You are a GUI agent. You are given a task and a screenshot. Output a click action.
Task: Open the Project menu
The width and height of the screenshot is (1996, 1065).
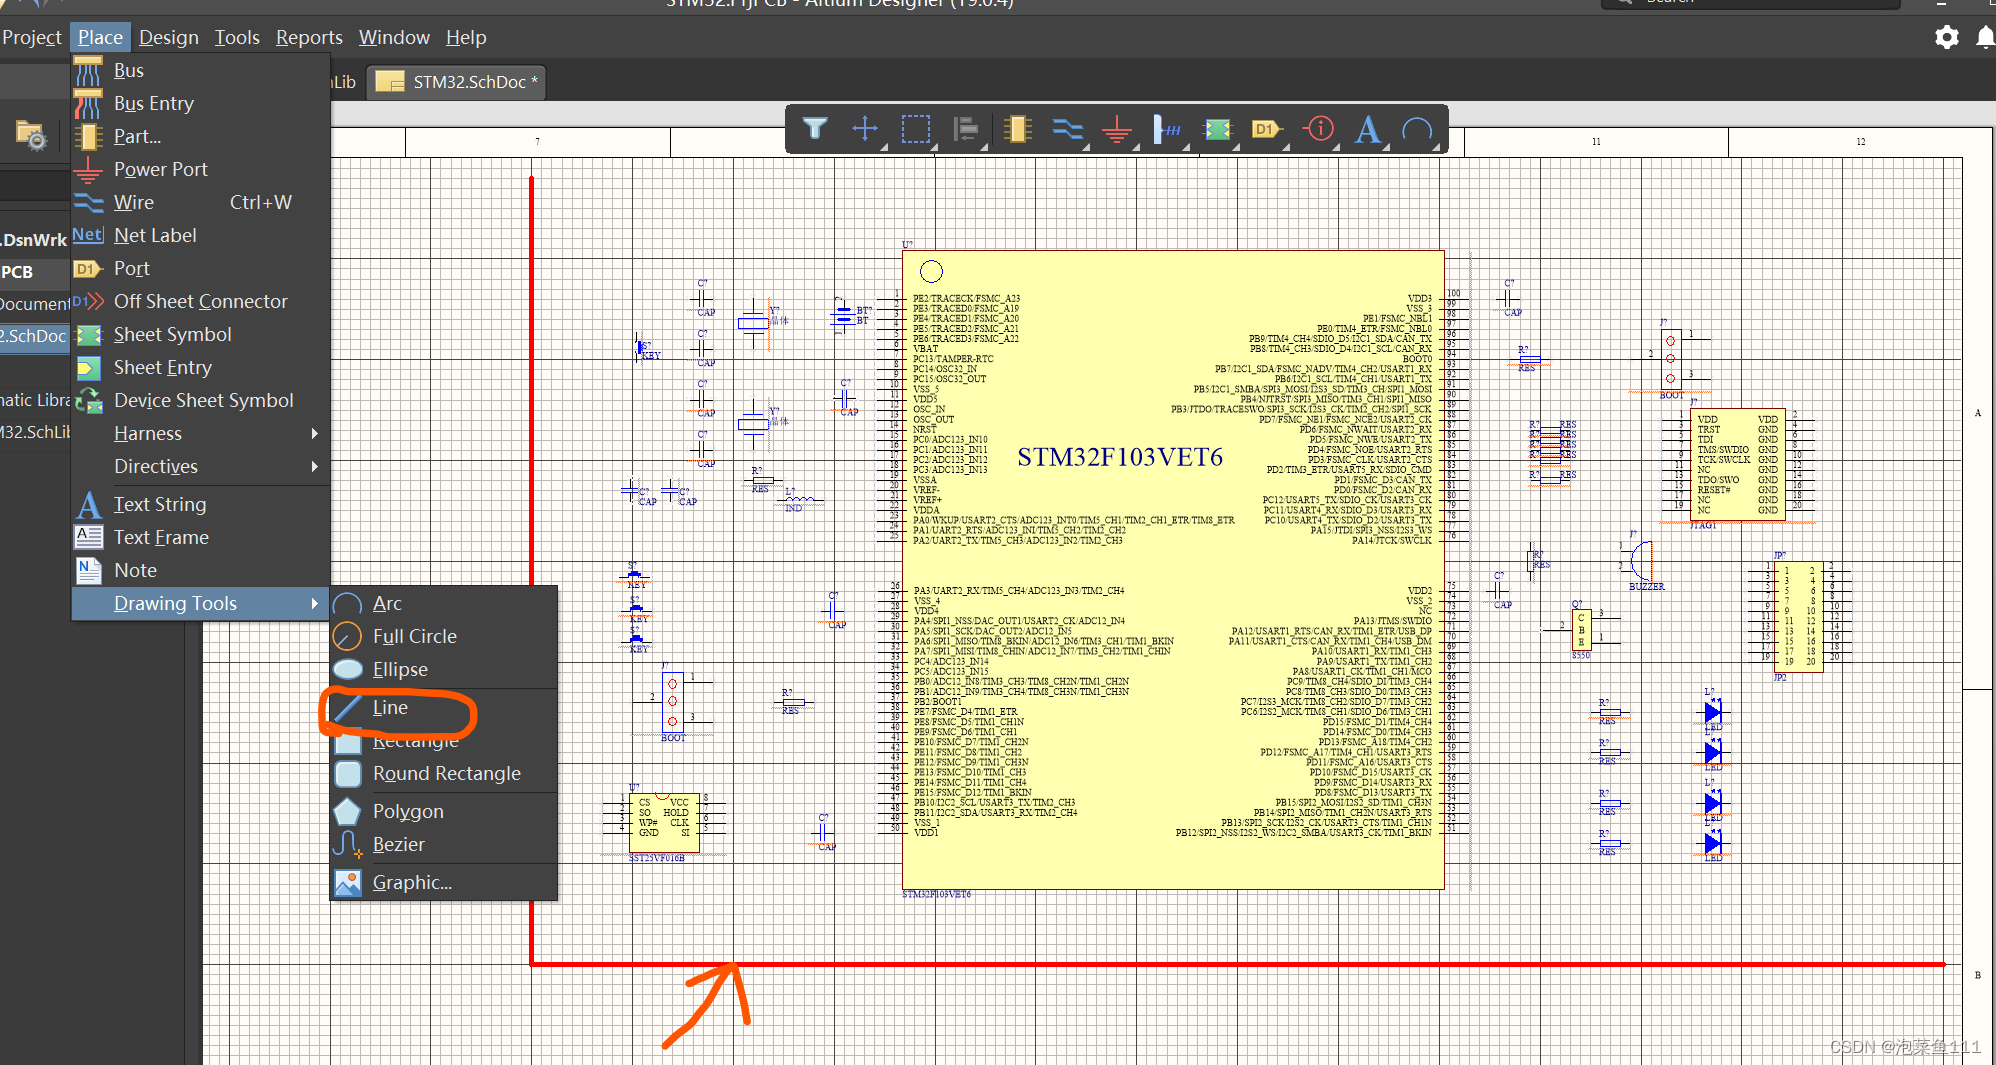coord(32,37)
